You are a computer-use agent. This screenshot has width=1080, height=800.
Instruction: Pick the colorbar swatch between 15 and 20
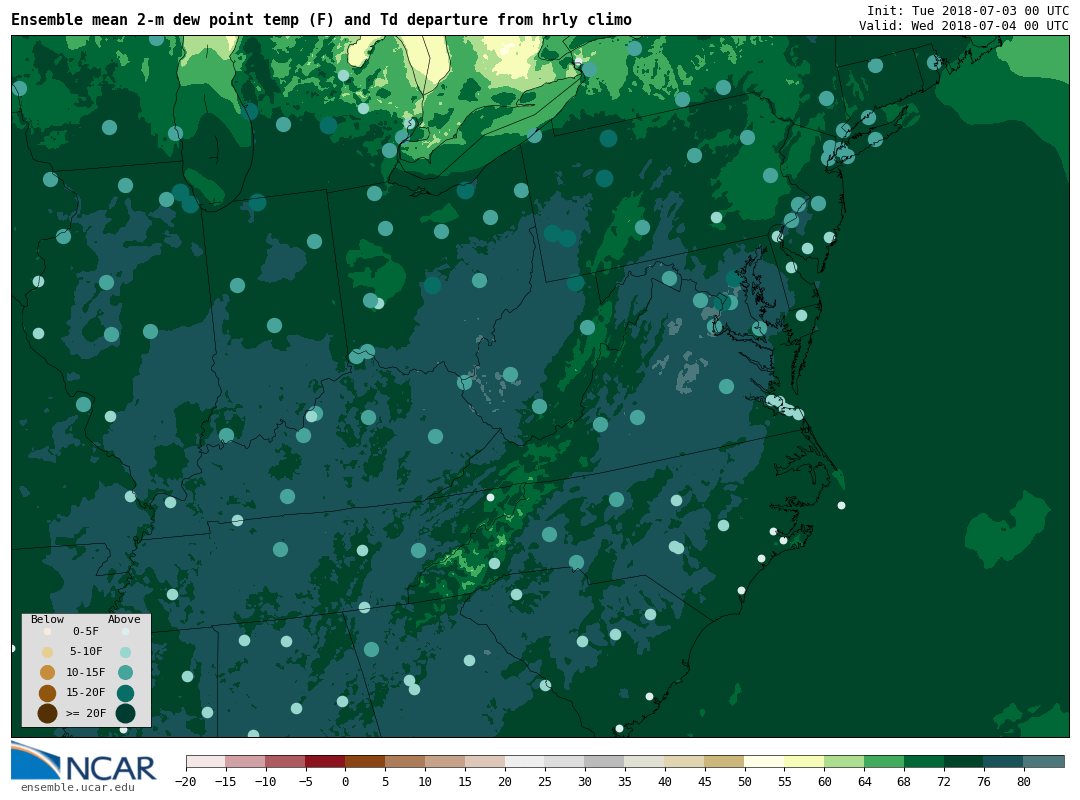coord(485,761)
